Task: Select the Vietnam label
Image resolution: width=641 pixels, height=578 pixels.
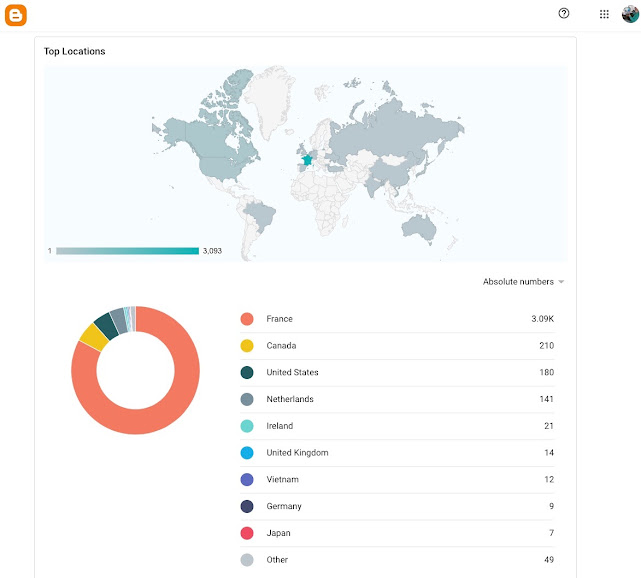Action: [282, 479]
